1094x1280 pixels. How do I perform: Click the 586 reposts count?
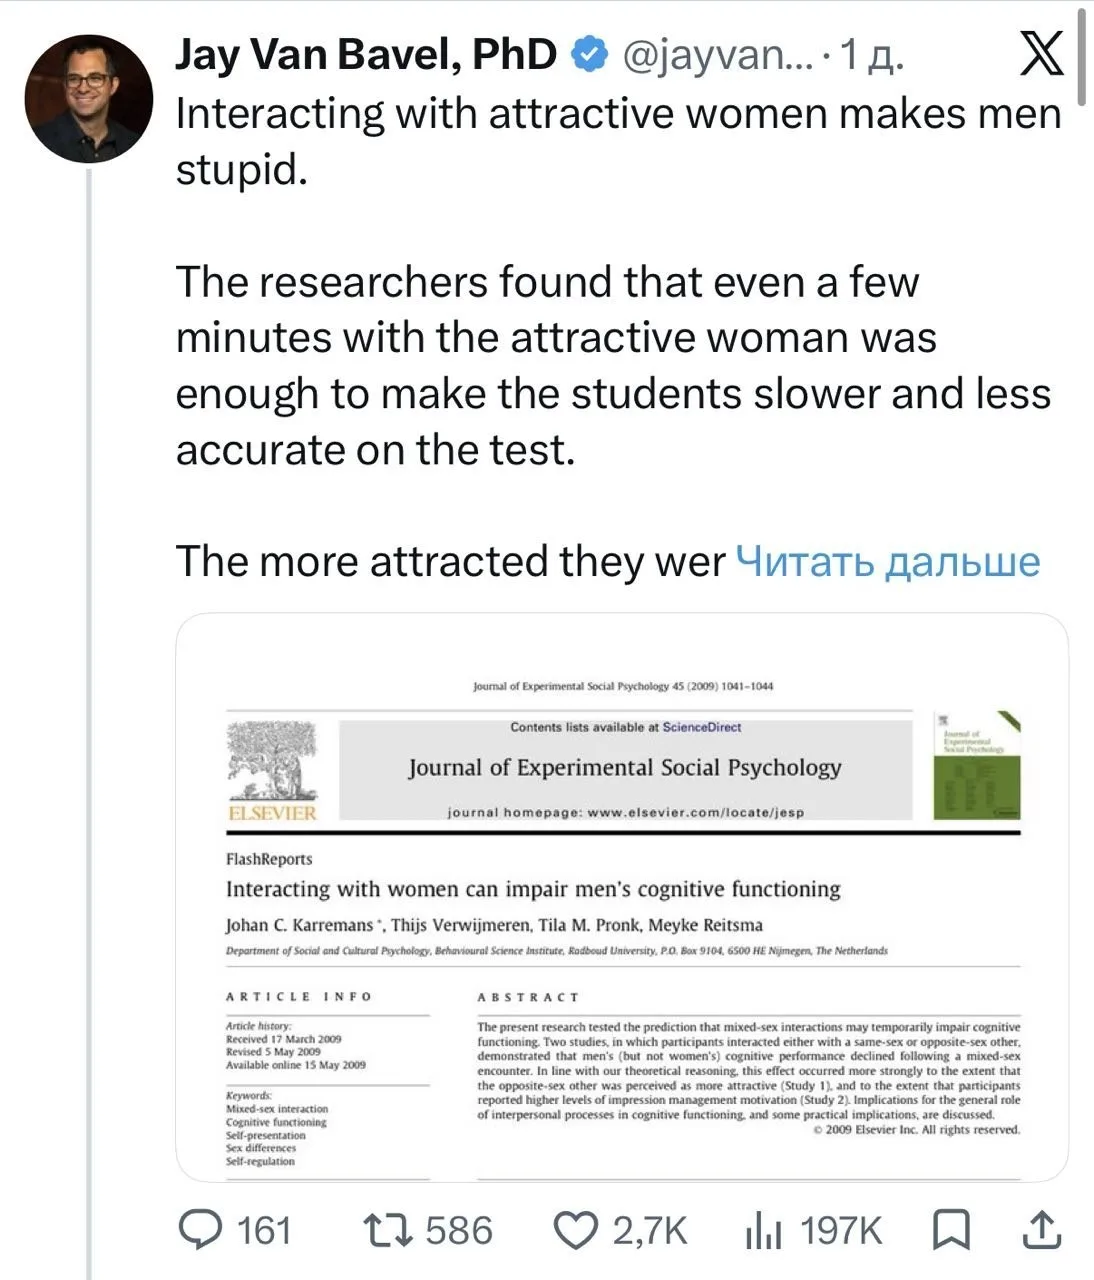point(459,1231)
